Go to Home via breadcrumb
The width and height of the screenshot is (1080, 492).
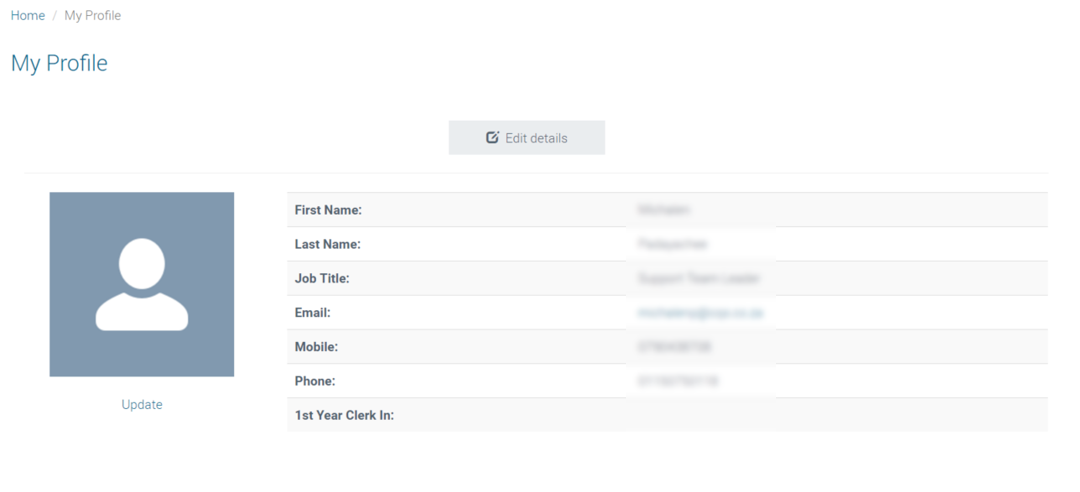click(28, 15)
